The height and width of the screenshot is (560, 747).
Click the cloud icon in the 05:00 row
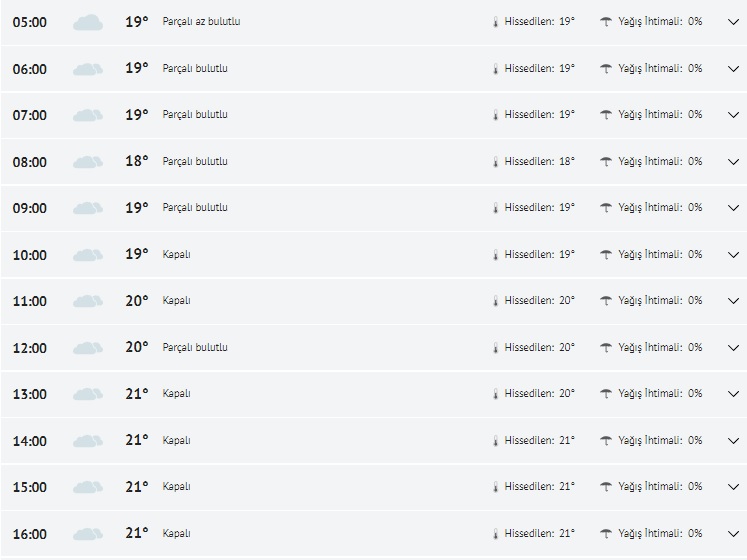tap(88, 22)
